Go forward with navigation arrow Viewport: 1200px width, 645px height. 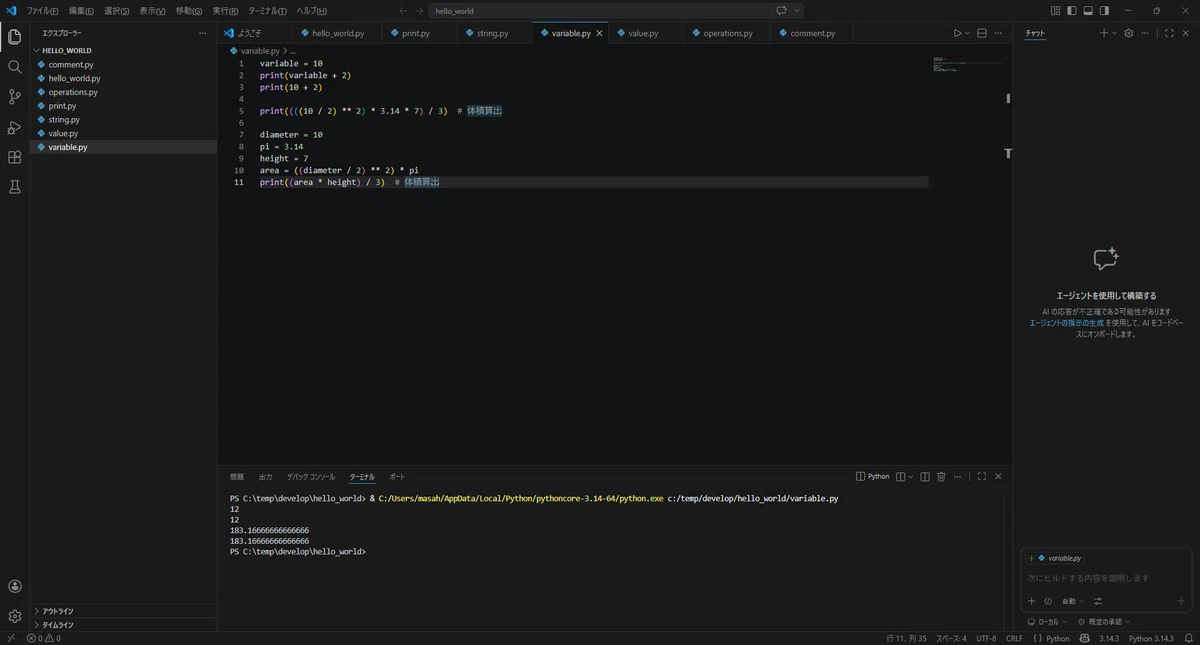coord(419,11)
